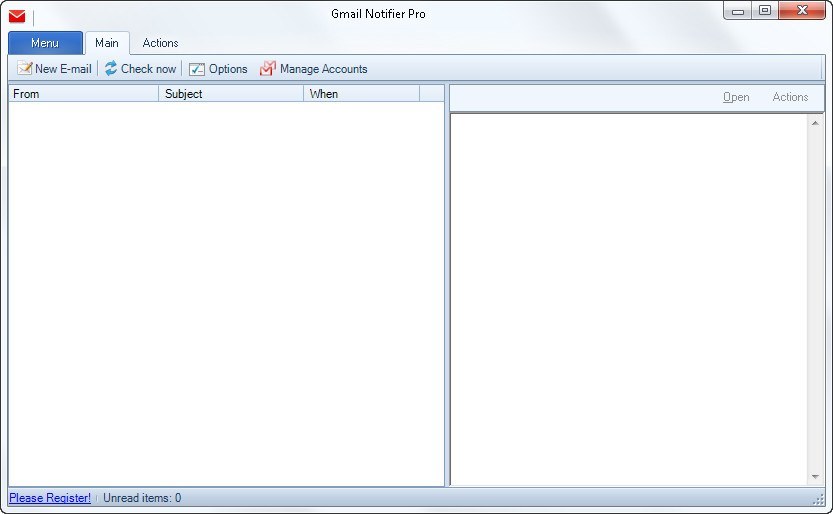Image resolution: width=833 pixels, height=514 pixels.
Task: Click the Open button in preview pane
Action: point(736,97)
